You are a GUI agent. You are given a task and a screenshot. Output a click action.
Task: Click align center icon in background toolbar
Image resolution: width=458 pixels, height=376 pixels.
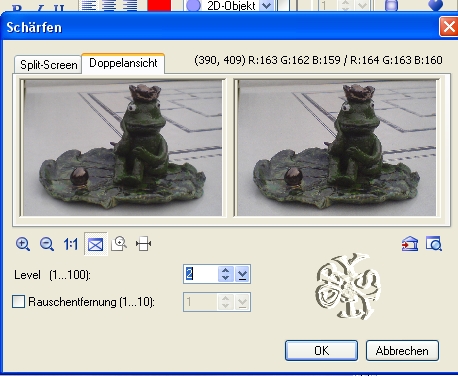pos(109,5)
